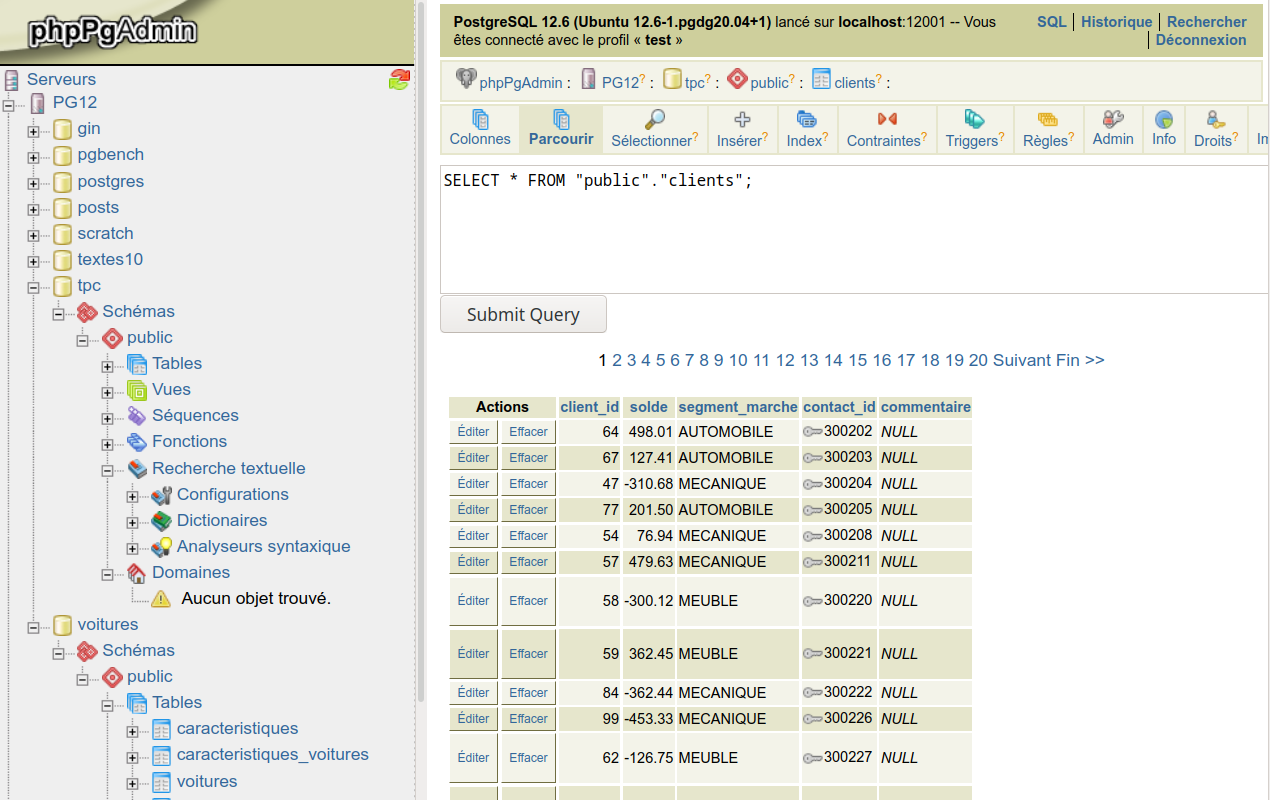The width and height of the screenshot is (1270, 800).
Task: Click the Admin tab icon
Action: 1113,120
